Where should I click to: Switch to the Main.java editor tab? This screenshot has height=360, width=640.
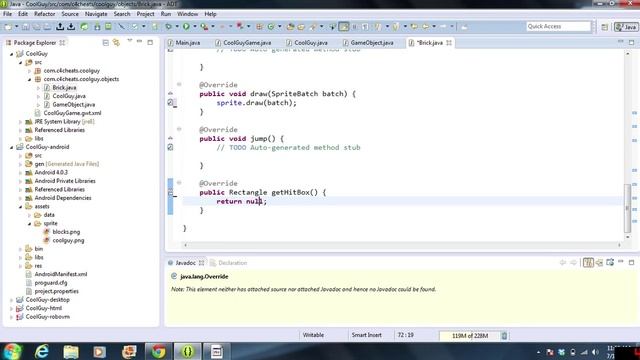click(x=184, y=42)
